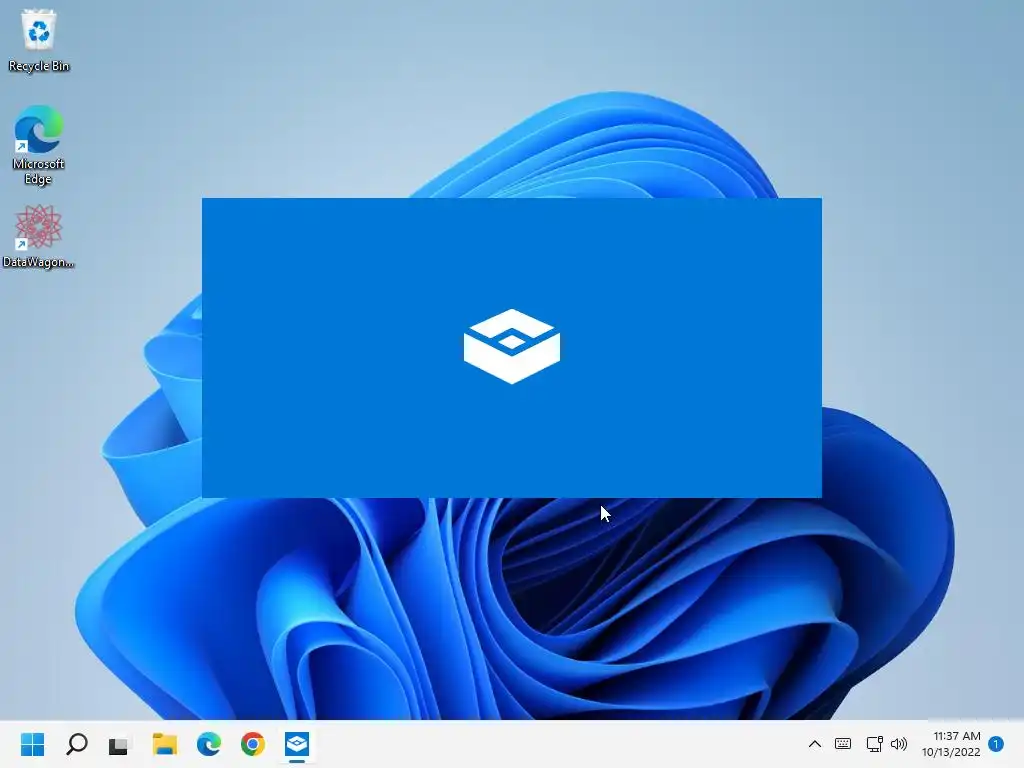Select Windows Sandbox taskbar icon
Image resolution: width=1024 pixels, height=768 pixels.
tap(296, 744)
